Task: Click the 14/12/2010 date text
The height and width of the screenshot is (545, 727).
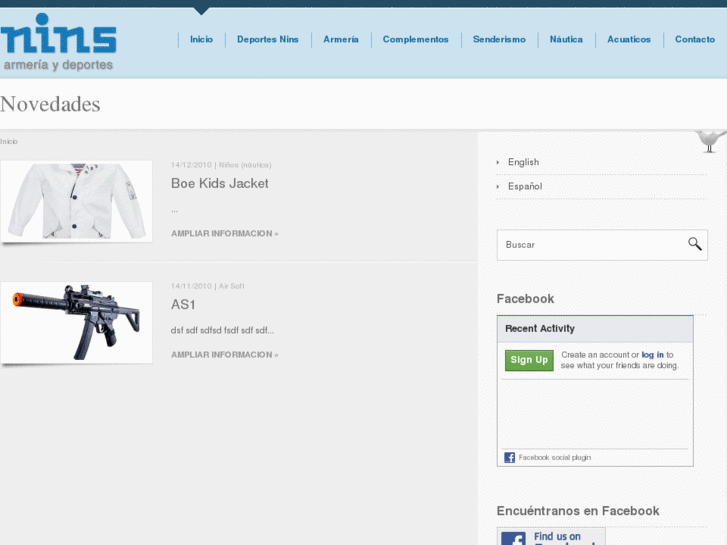Action: click(191, 165)
